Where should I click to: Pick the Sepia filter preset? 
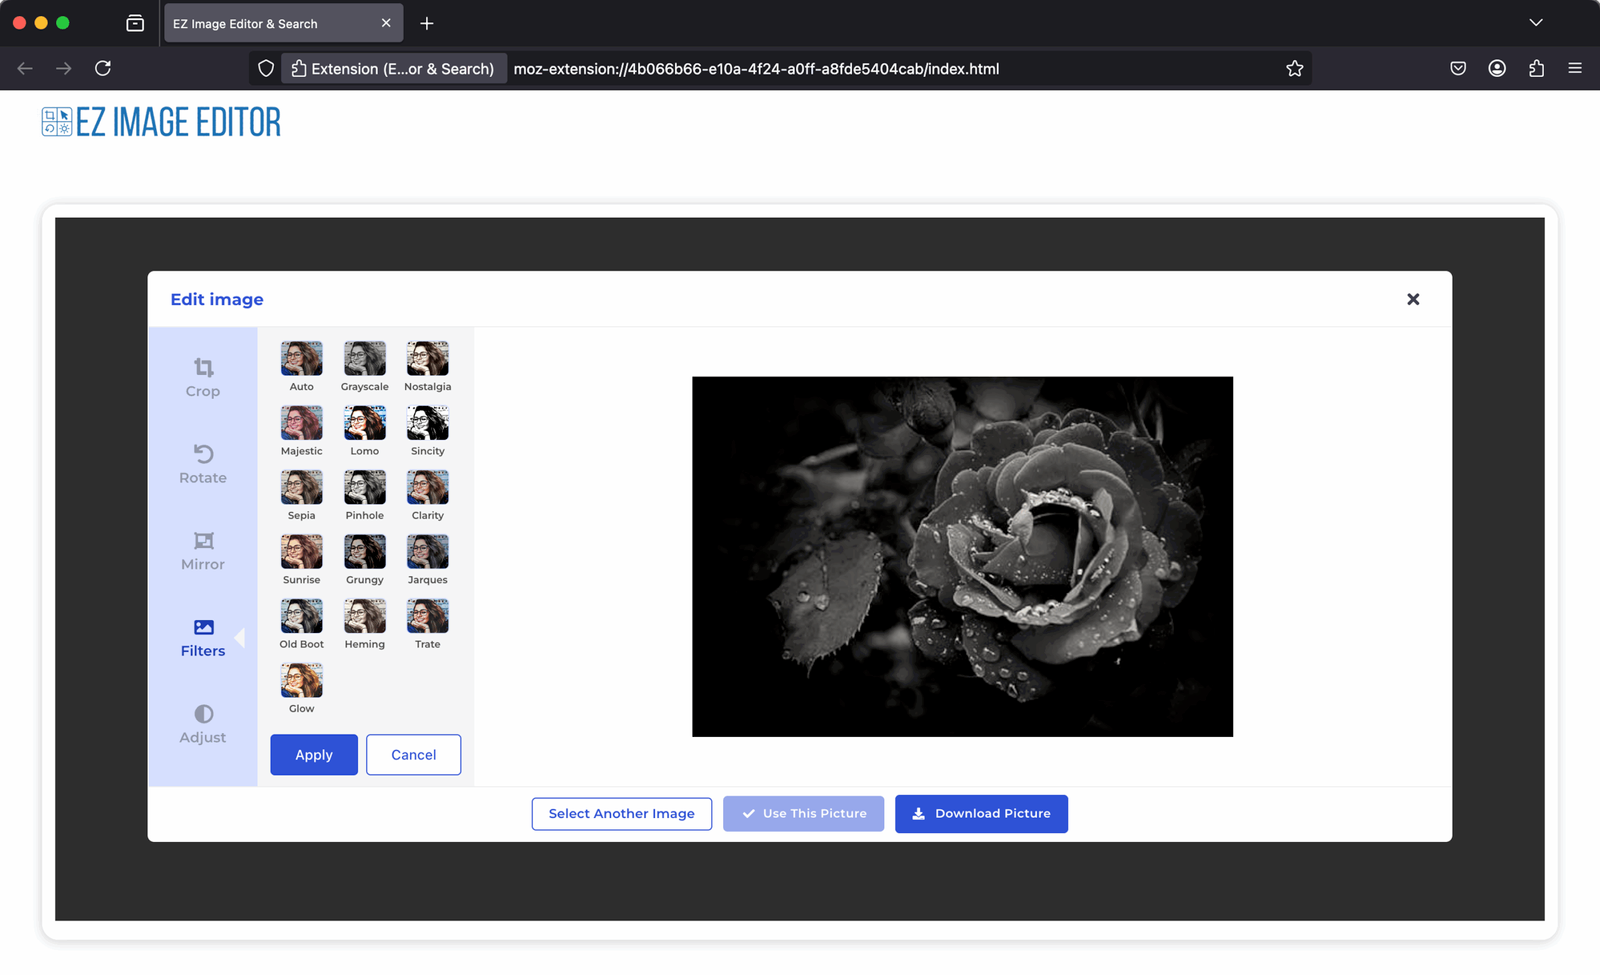pos(301,488)
